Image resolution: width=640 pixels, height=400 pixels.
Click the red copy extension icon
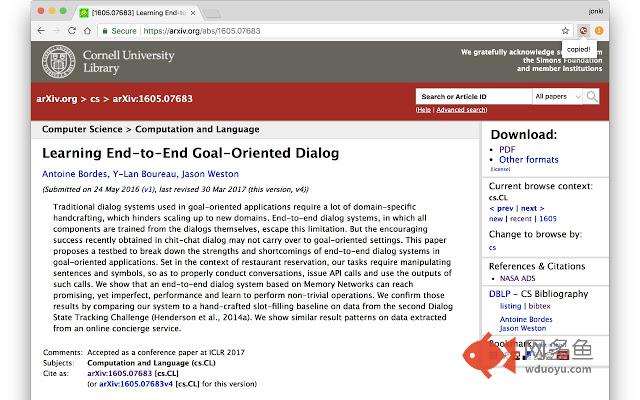tap(584, 31)
